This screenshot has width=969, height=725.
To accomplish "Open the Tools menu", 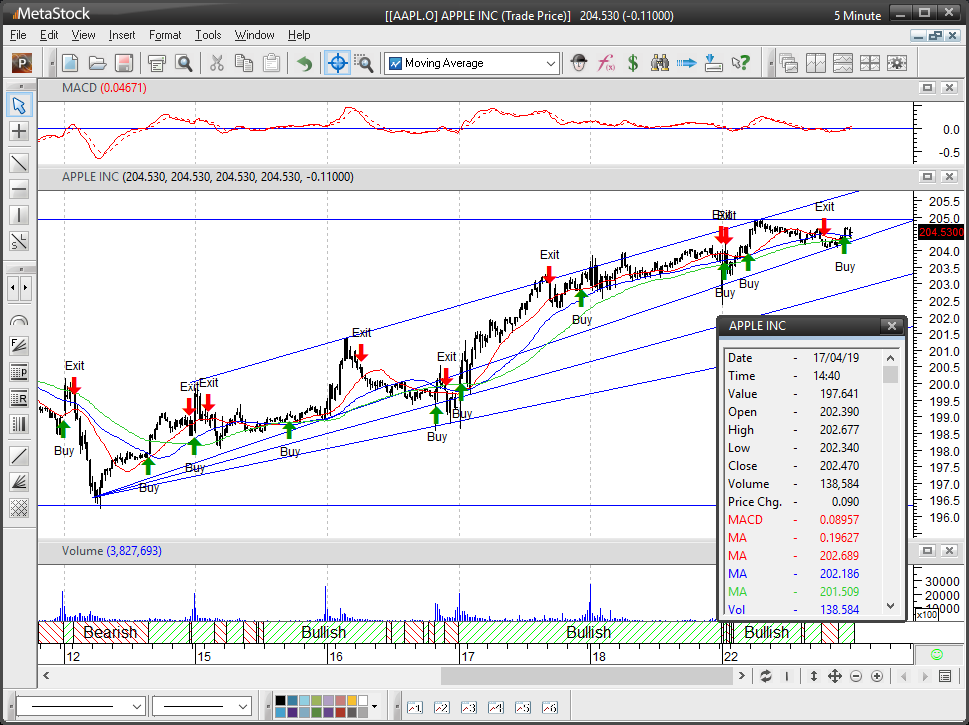I will [x=208, y=35].
